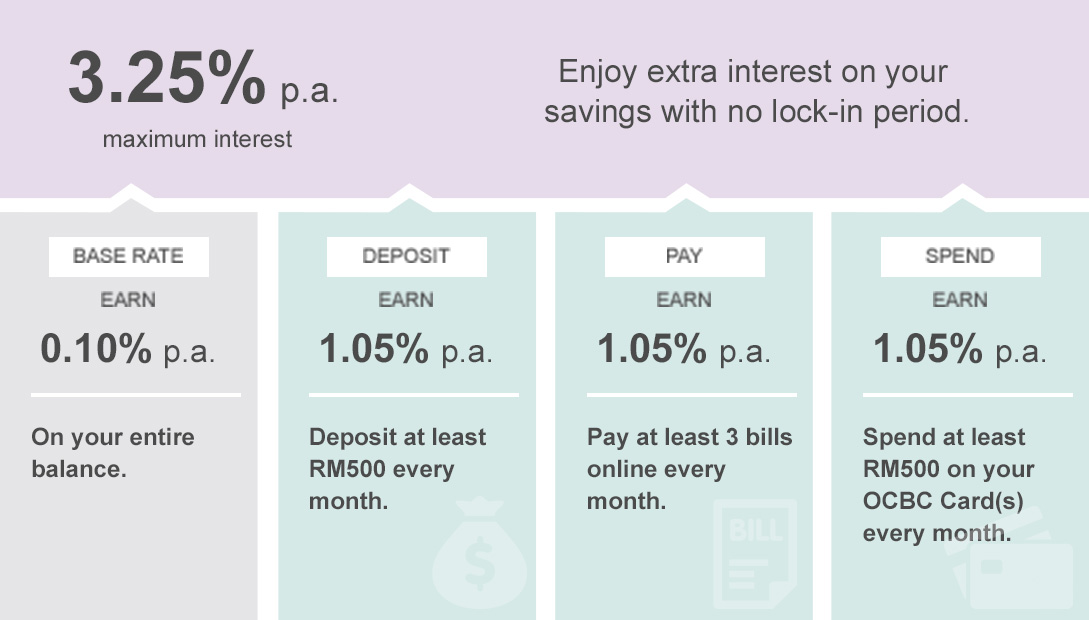
Task: Click the money bag dollar icon
Action: point(479,553)
